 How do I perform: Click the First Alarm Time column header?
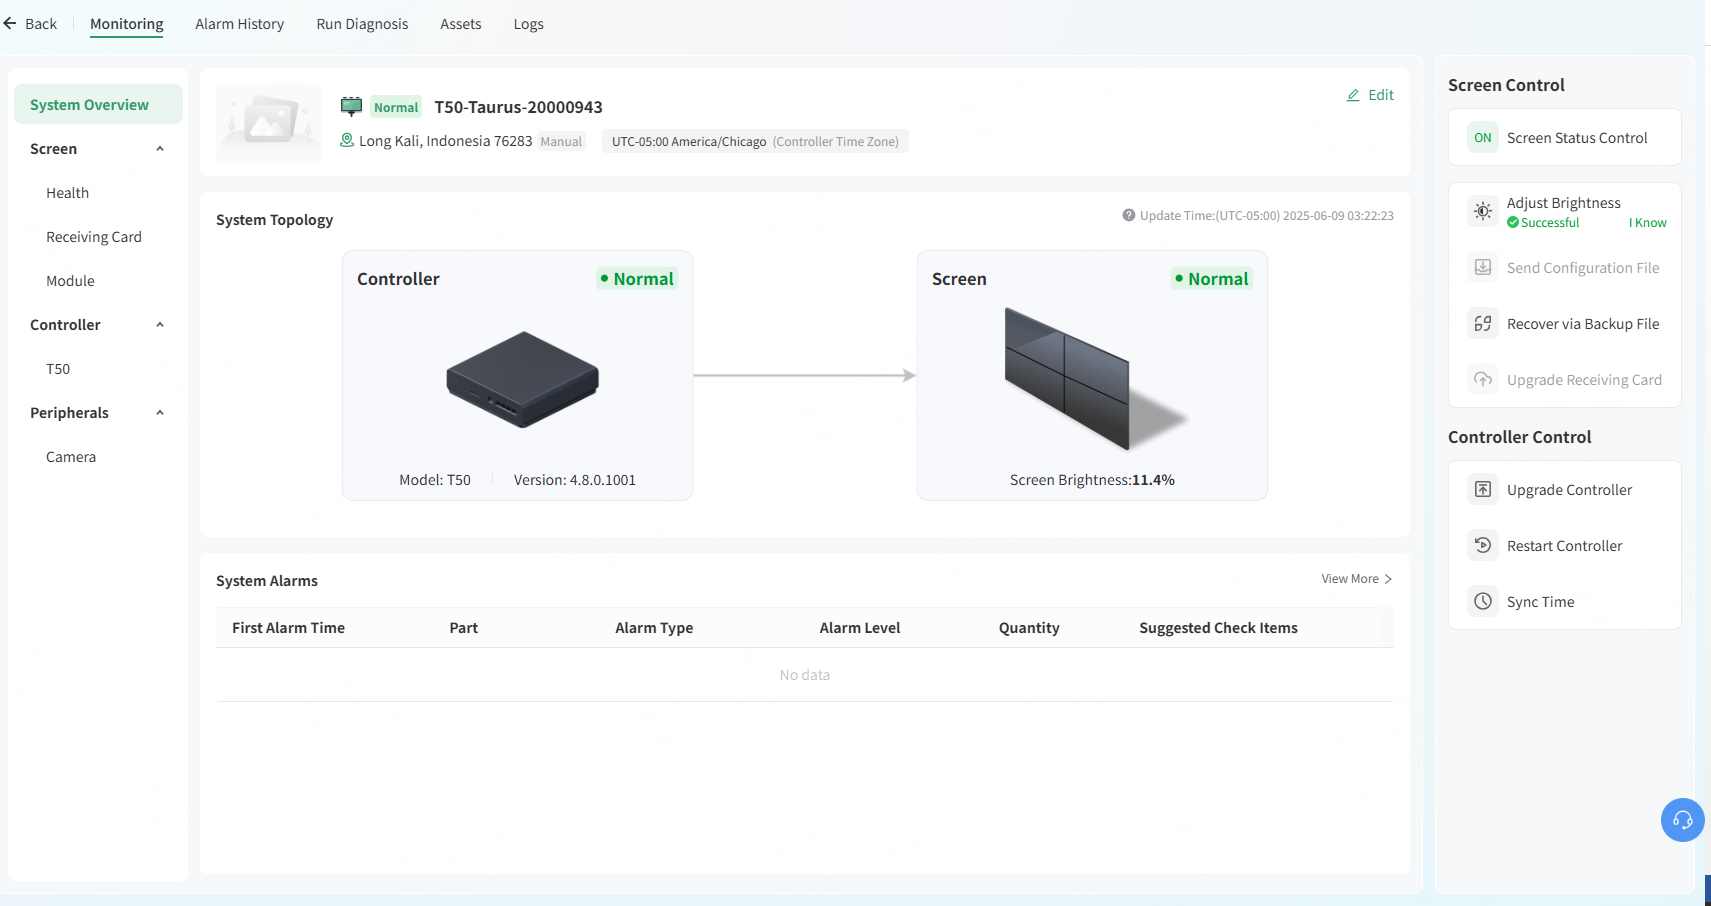click(x=288, y=628)
